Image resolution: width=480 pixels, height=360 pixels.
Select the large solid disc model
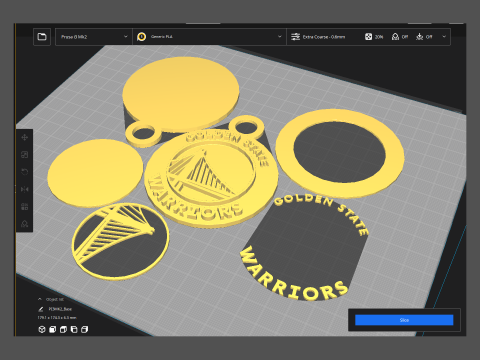pyautogui.click(x=181, y=93)
